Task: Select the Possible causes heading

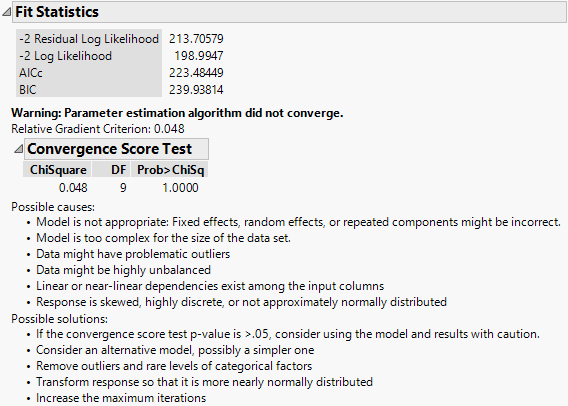Action: click(x=53, y=207)
